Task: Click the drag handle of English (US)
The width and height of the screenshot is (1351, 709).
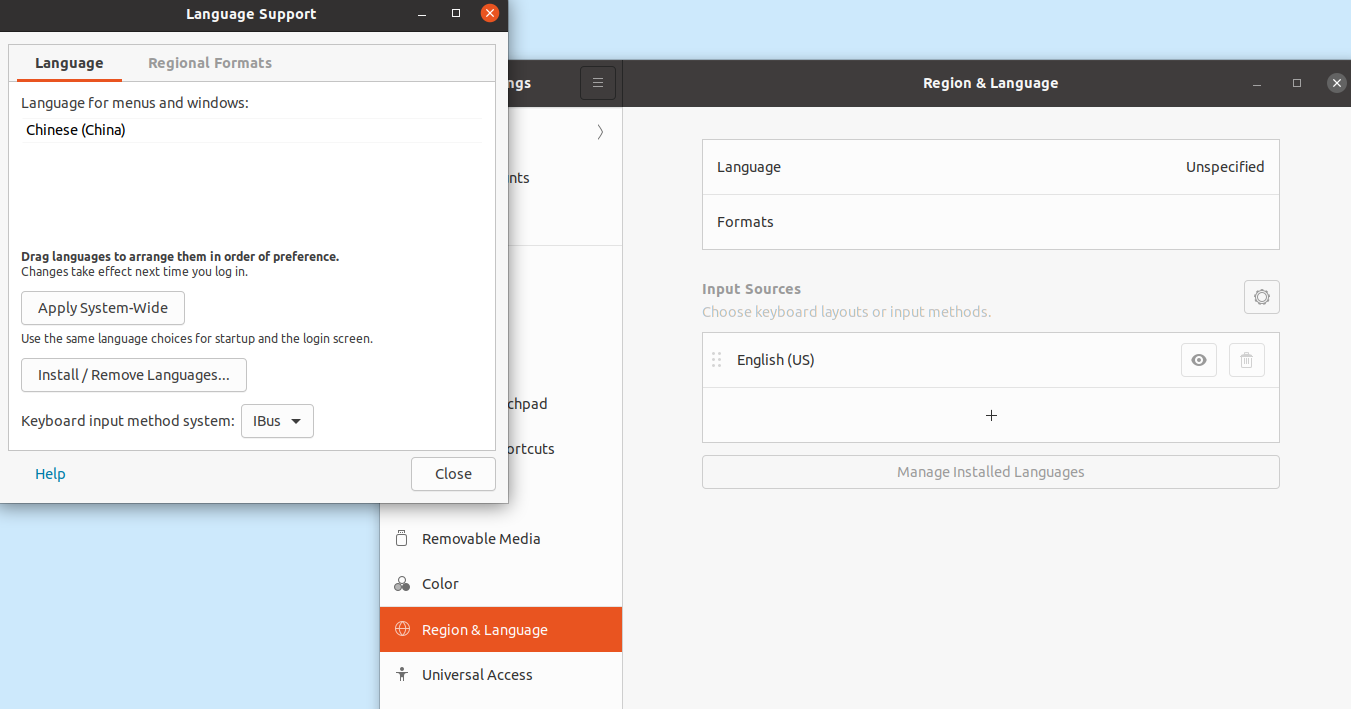Action: point(716,360)
